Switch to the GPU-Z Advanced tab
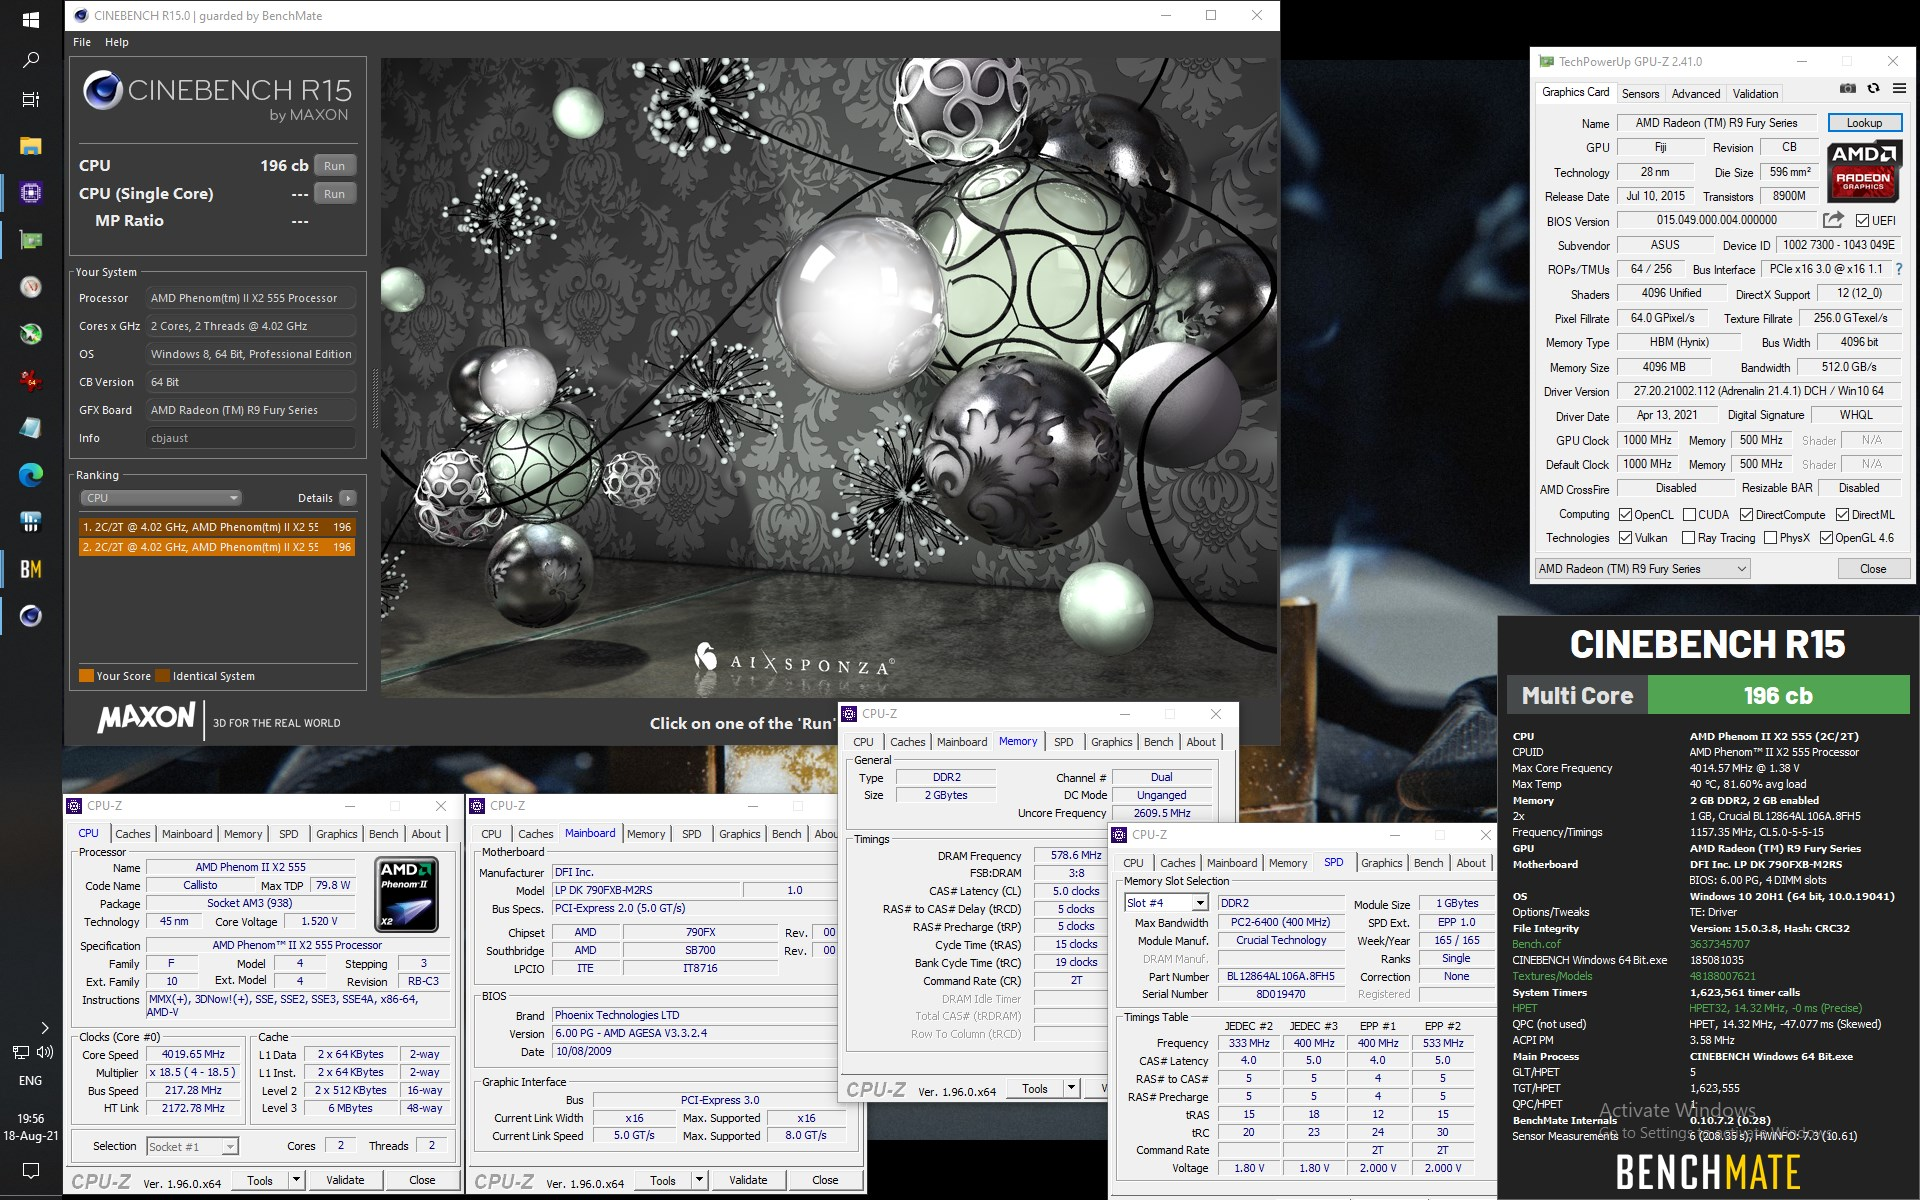Viewport: 1920px width, 1200px height. click(x=1696, y=93)
